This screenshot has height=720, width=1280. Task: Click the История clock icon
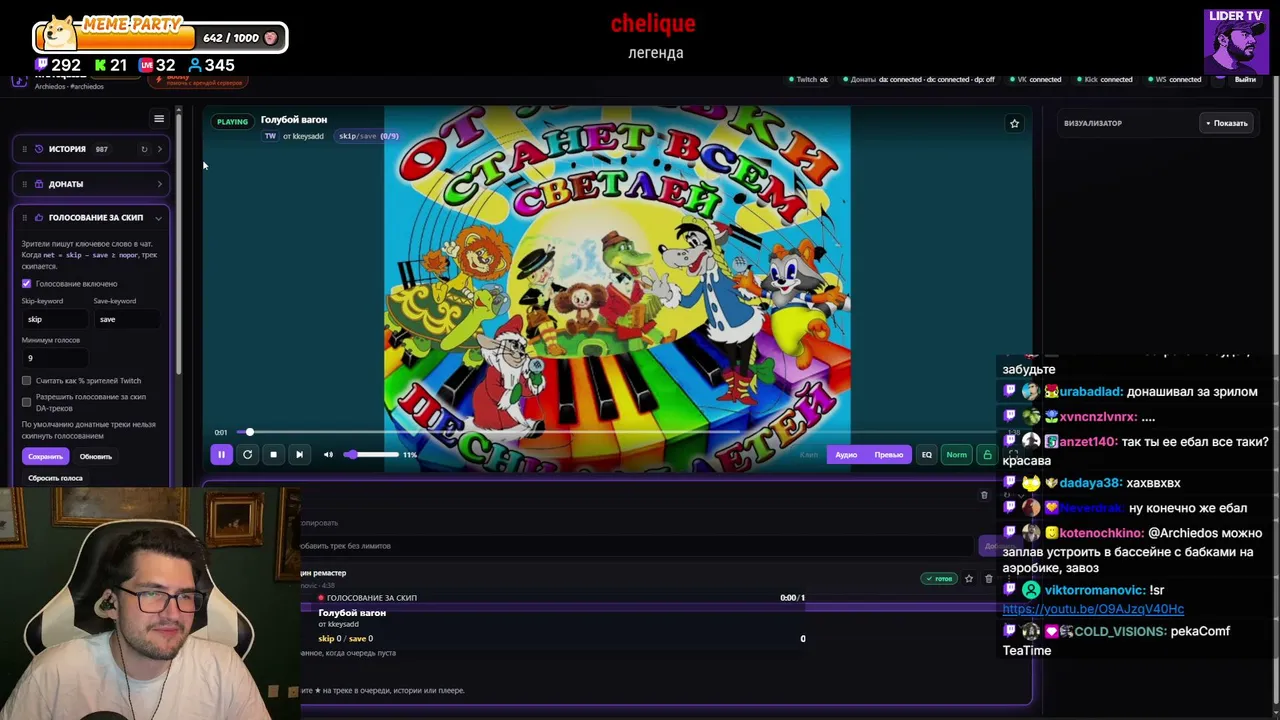(x=39, y=149)
